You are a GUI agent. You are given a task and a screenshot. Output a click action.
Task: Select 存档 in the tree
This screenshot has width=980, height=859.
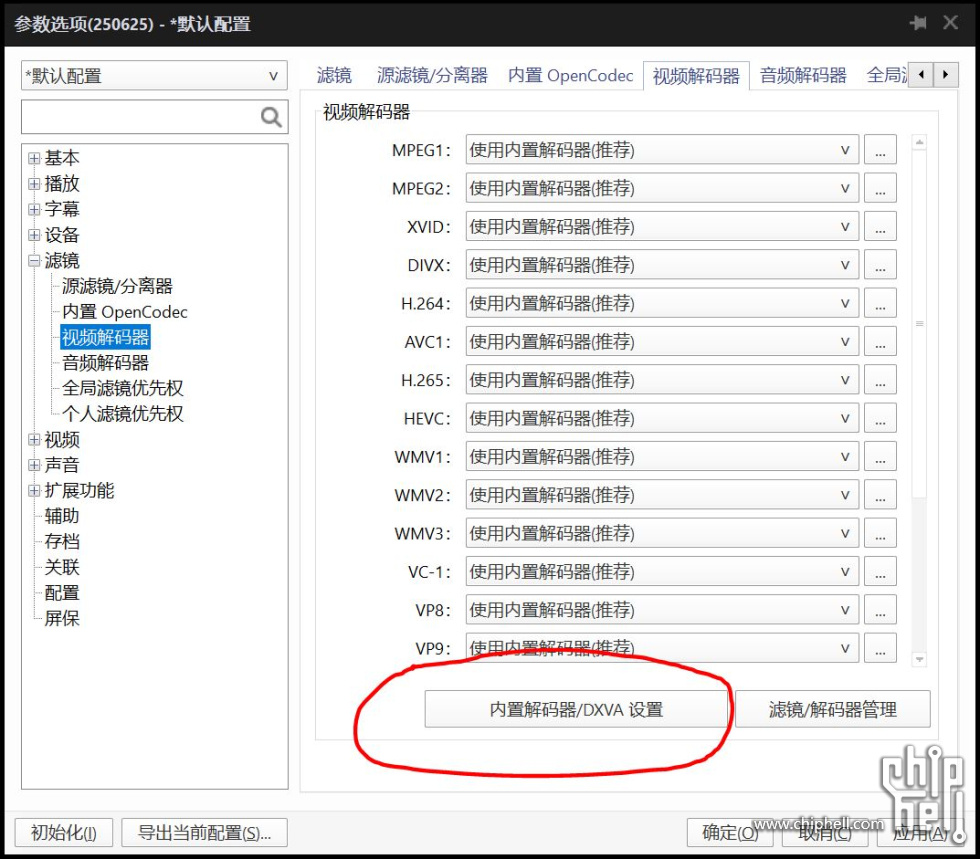[x=62, y=542]
